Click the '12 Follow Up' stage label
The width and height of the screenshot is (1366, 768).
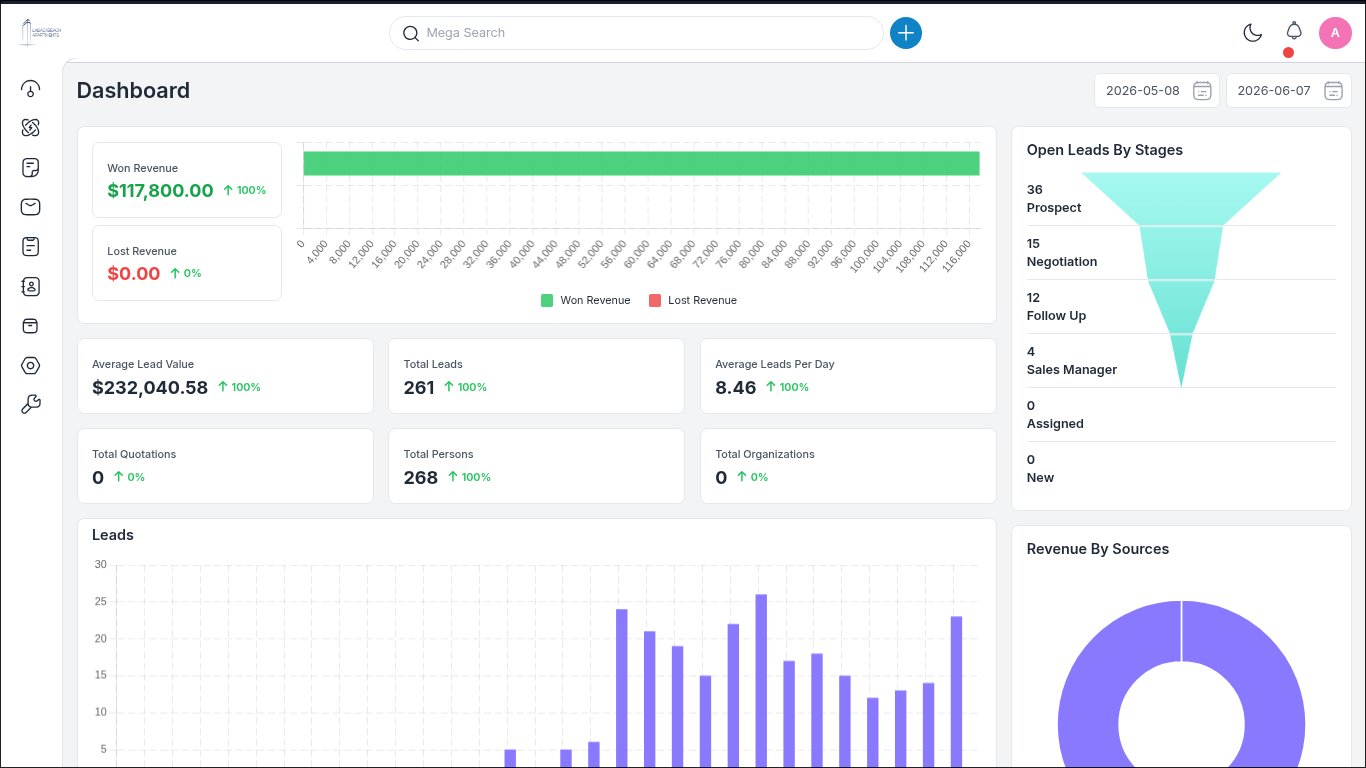(1056, 307)
